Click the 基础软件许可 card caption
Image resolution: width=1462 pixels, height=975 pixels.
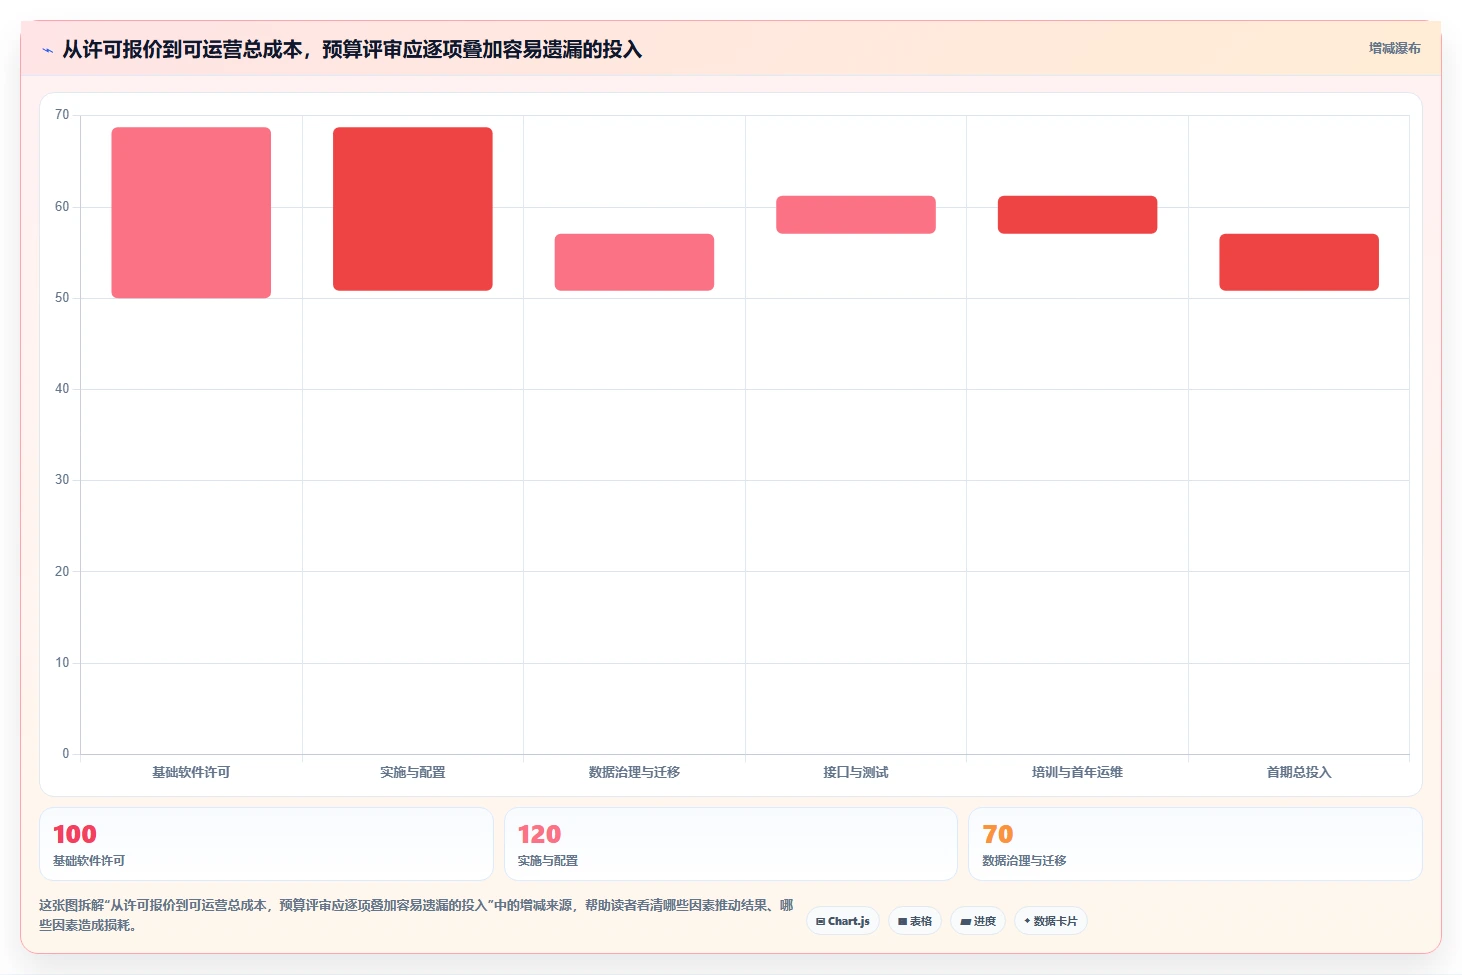(89, 861)
